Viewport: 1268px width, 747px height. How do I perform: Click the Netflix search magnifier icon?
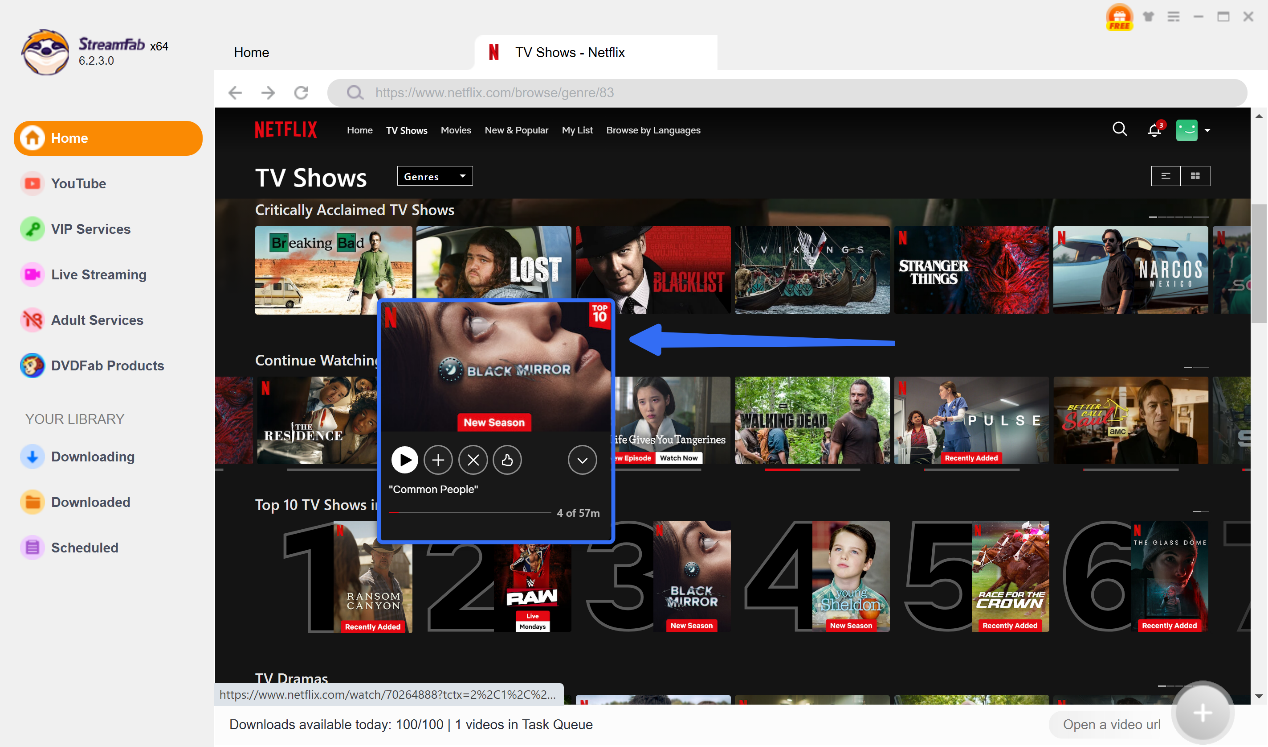(x=1120, y=129)
